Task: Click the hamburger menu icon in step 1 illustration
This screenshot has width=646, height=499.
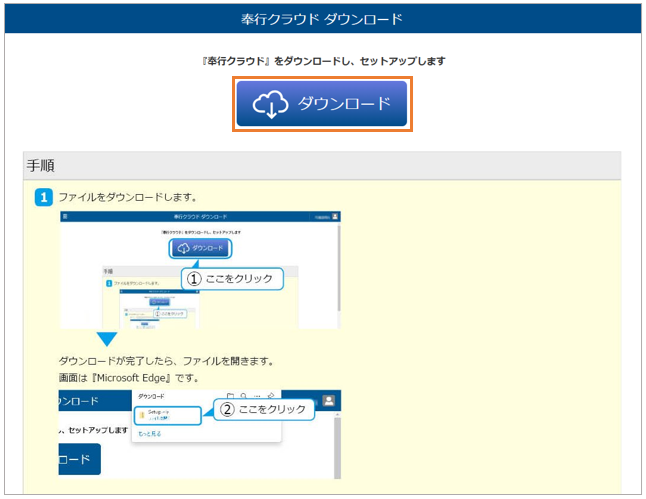Action: pos(65,217)
